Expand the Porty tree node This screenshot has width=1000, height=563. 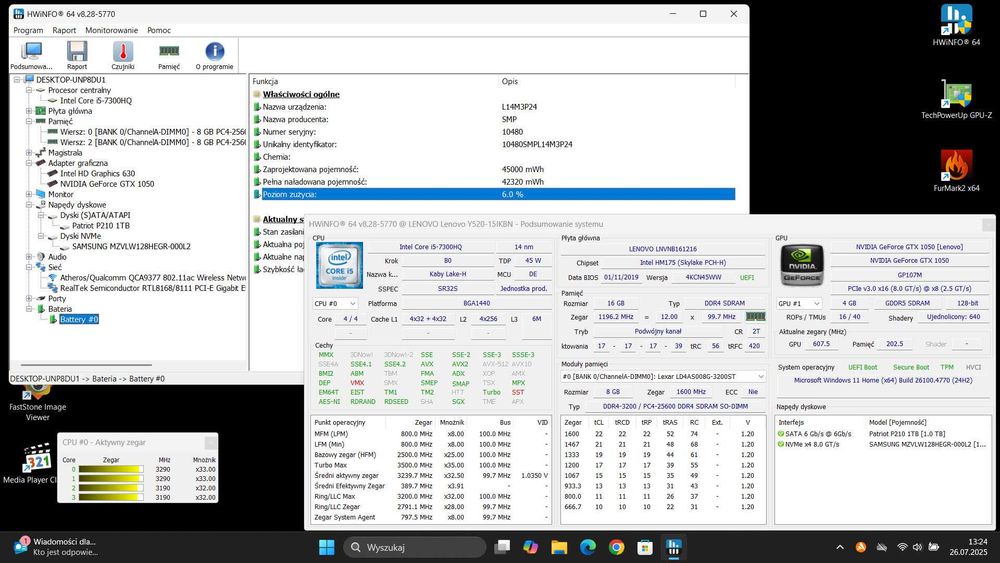(x=29, y=298)
